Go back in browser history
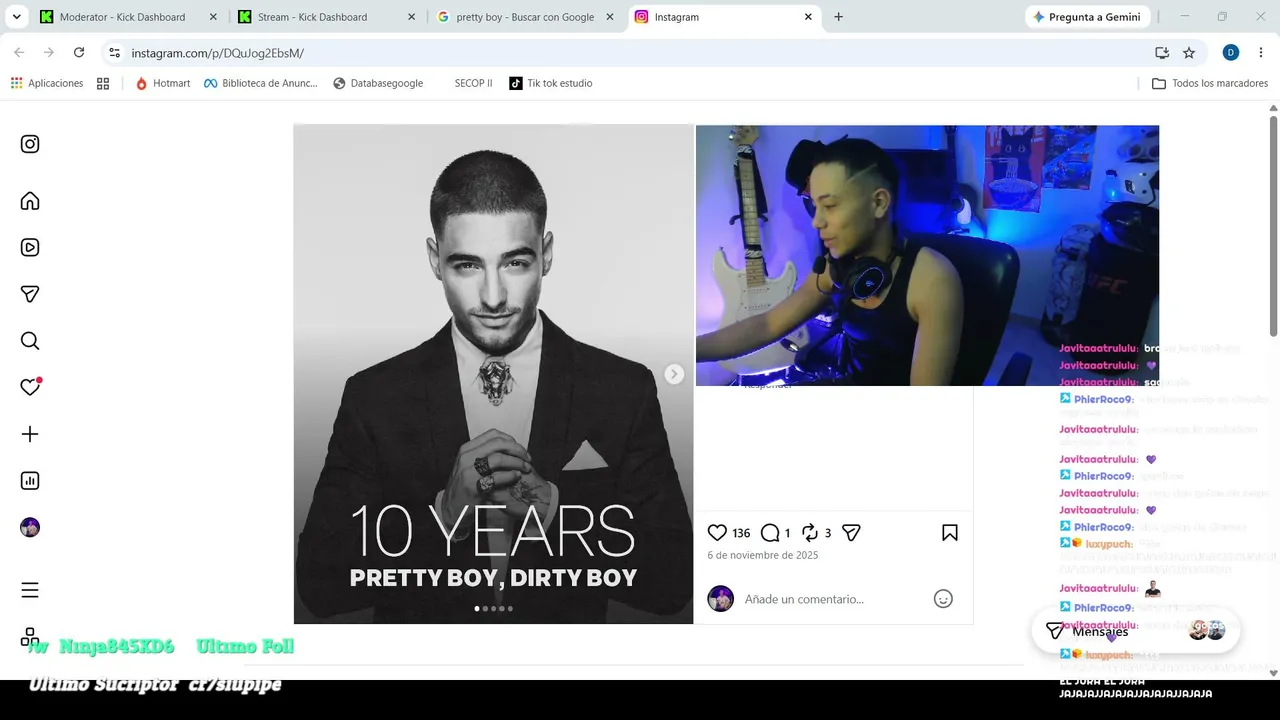Image resolution: width=1280 pixels, height=720 pixels. click(19, 52)
